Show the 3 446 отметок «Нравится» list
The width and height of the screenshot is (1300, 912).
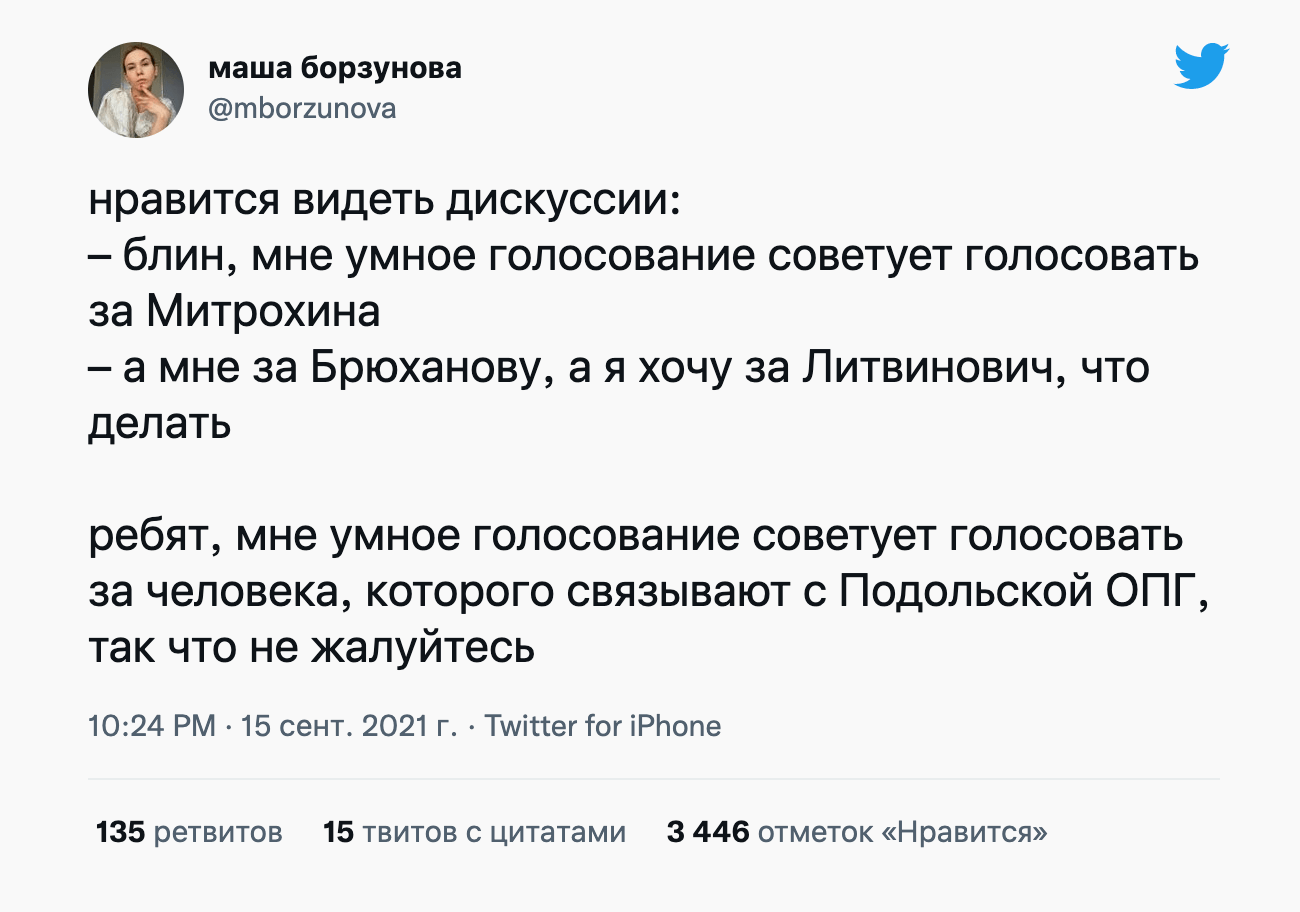pos(857,832)
